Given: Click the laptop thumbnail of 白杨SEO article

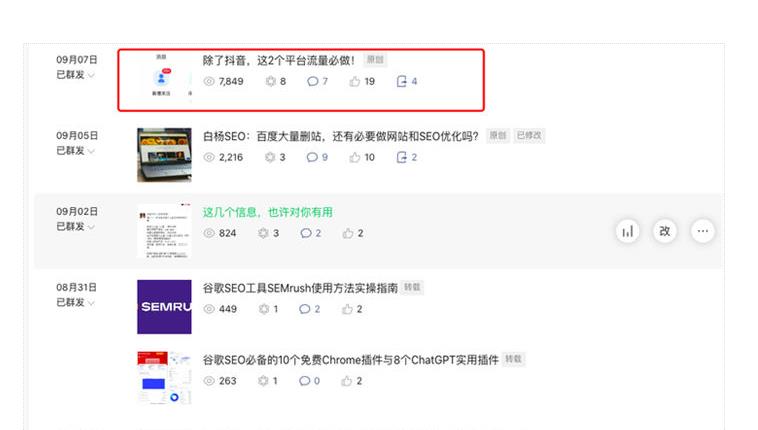Looking at the screenshot, I should [164, 154].
